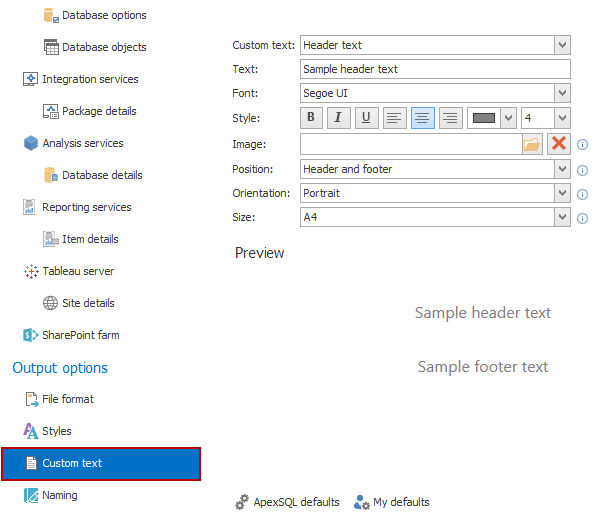Click the Database objects table icon
This screenshot has height=518, width=604.
coord(51,47)
